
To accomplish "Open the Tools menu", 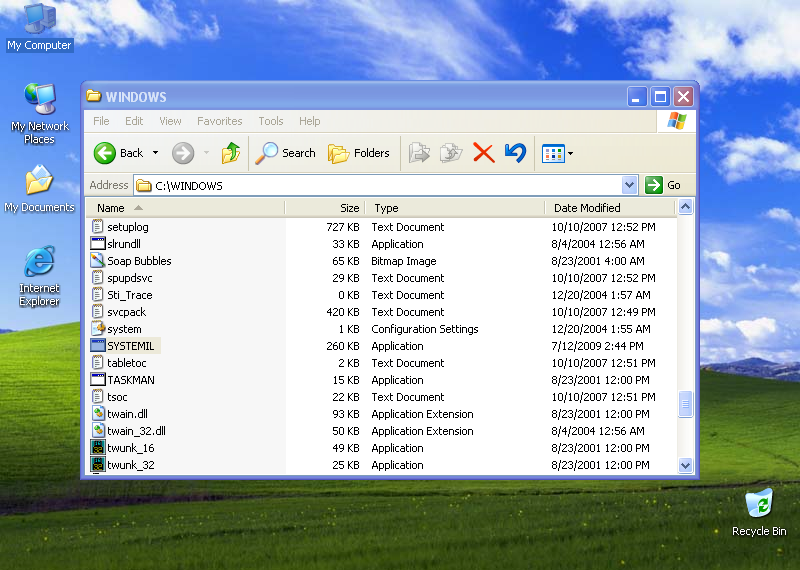I will tap(271, 121).
